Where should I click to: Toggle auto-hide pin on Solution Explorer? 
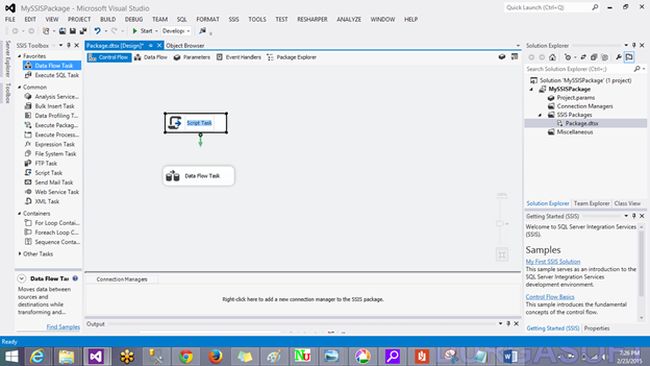pos(634,45)
